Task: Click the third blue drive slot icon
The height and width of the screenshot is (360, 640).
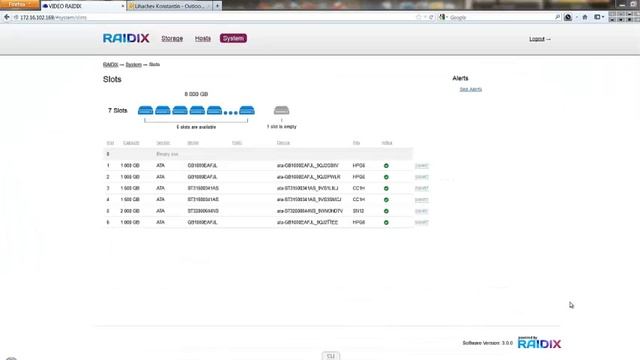Action: pos(180,110)
